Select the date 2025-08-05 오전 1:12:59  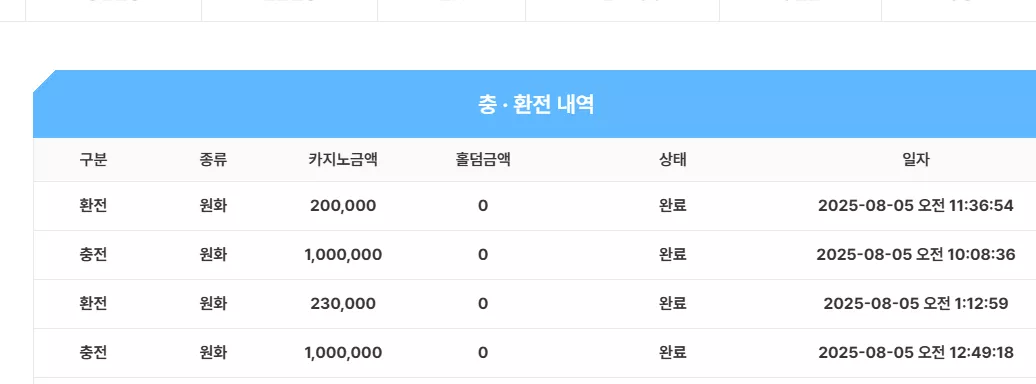(916, 303)
